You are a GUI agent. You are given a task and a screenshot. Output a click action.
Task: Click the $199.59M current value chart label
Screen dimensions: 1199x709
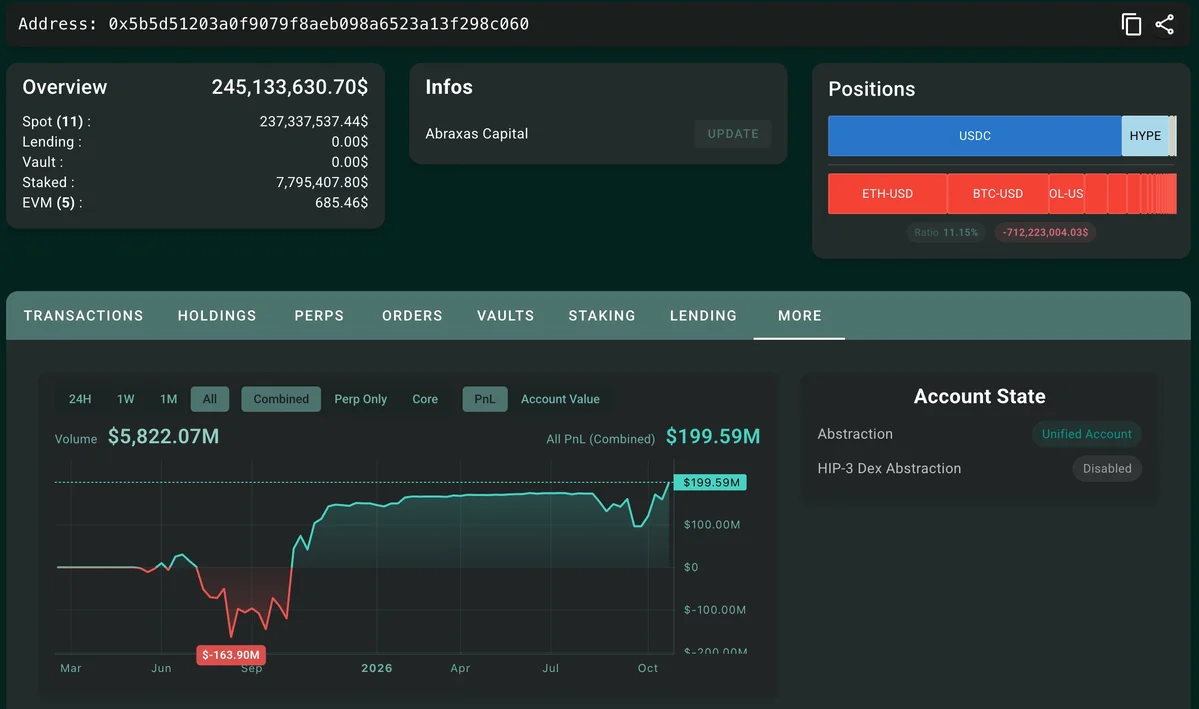(710, 483)
